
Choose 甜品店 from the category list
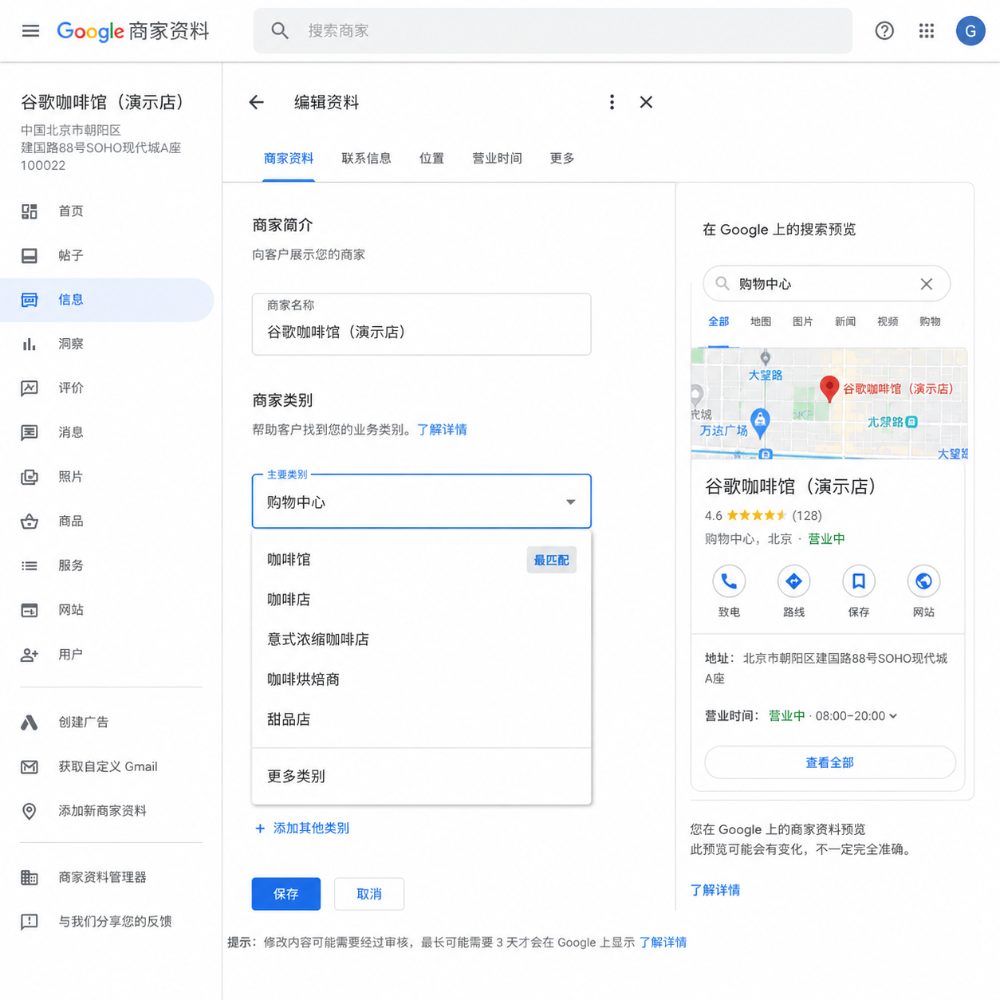click(422, 719)
